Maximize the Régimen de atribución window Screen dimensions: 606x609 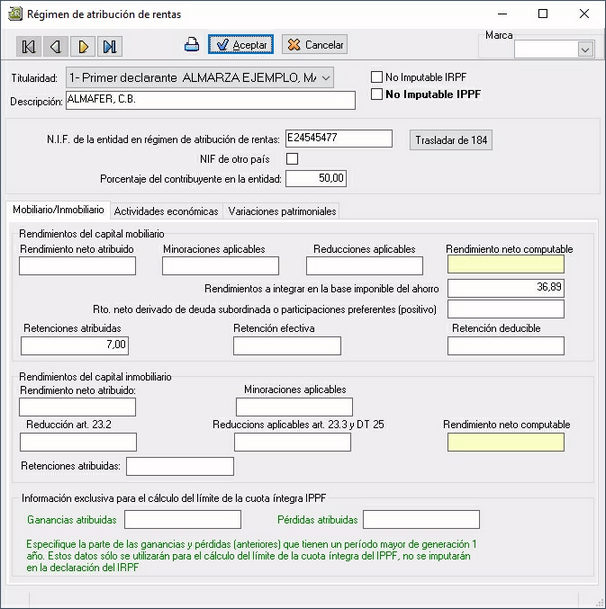pos(543,14)
